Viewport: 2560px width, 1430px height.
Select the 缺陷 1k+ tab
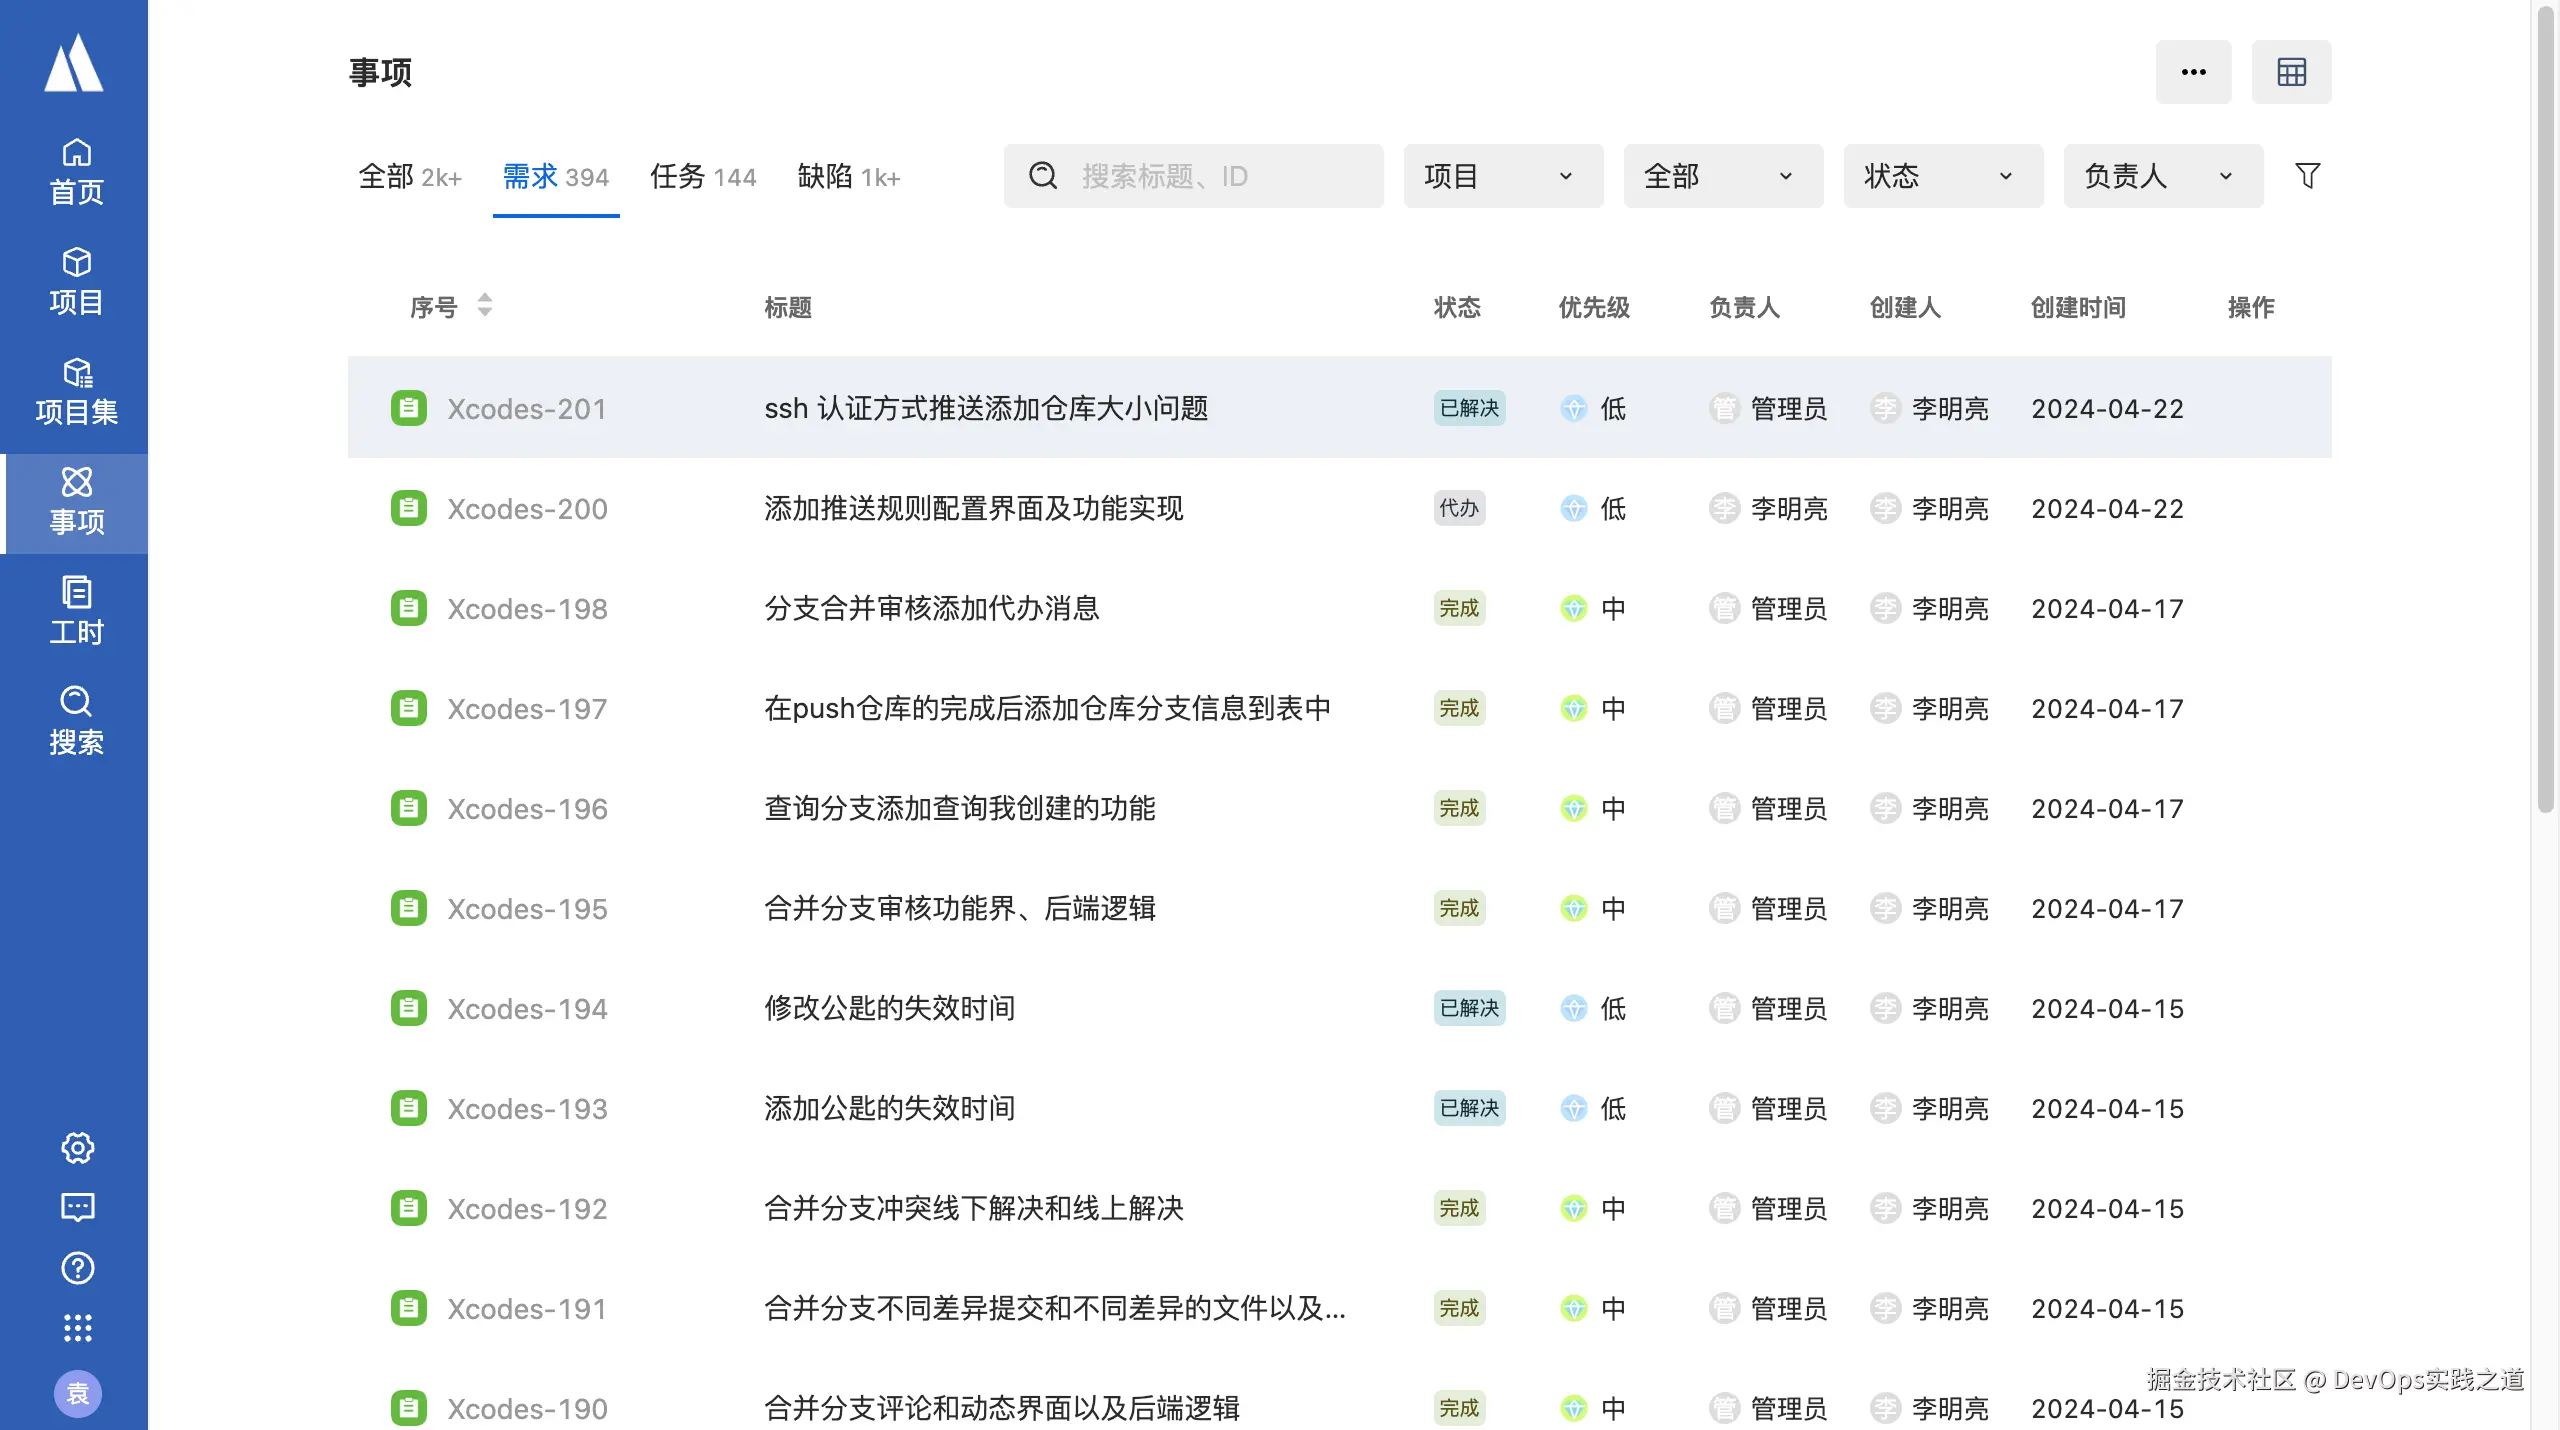coord(848,177)
